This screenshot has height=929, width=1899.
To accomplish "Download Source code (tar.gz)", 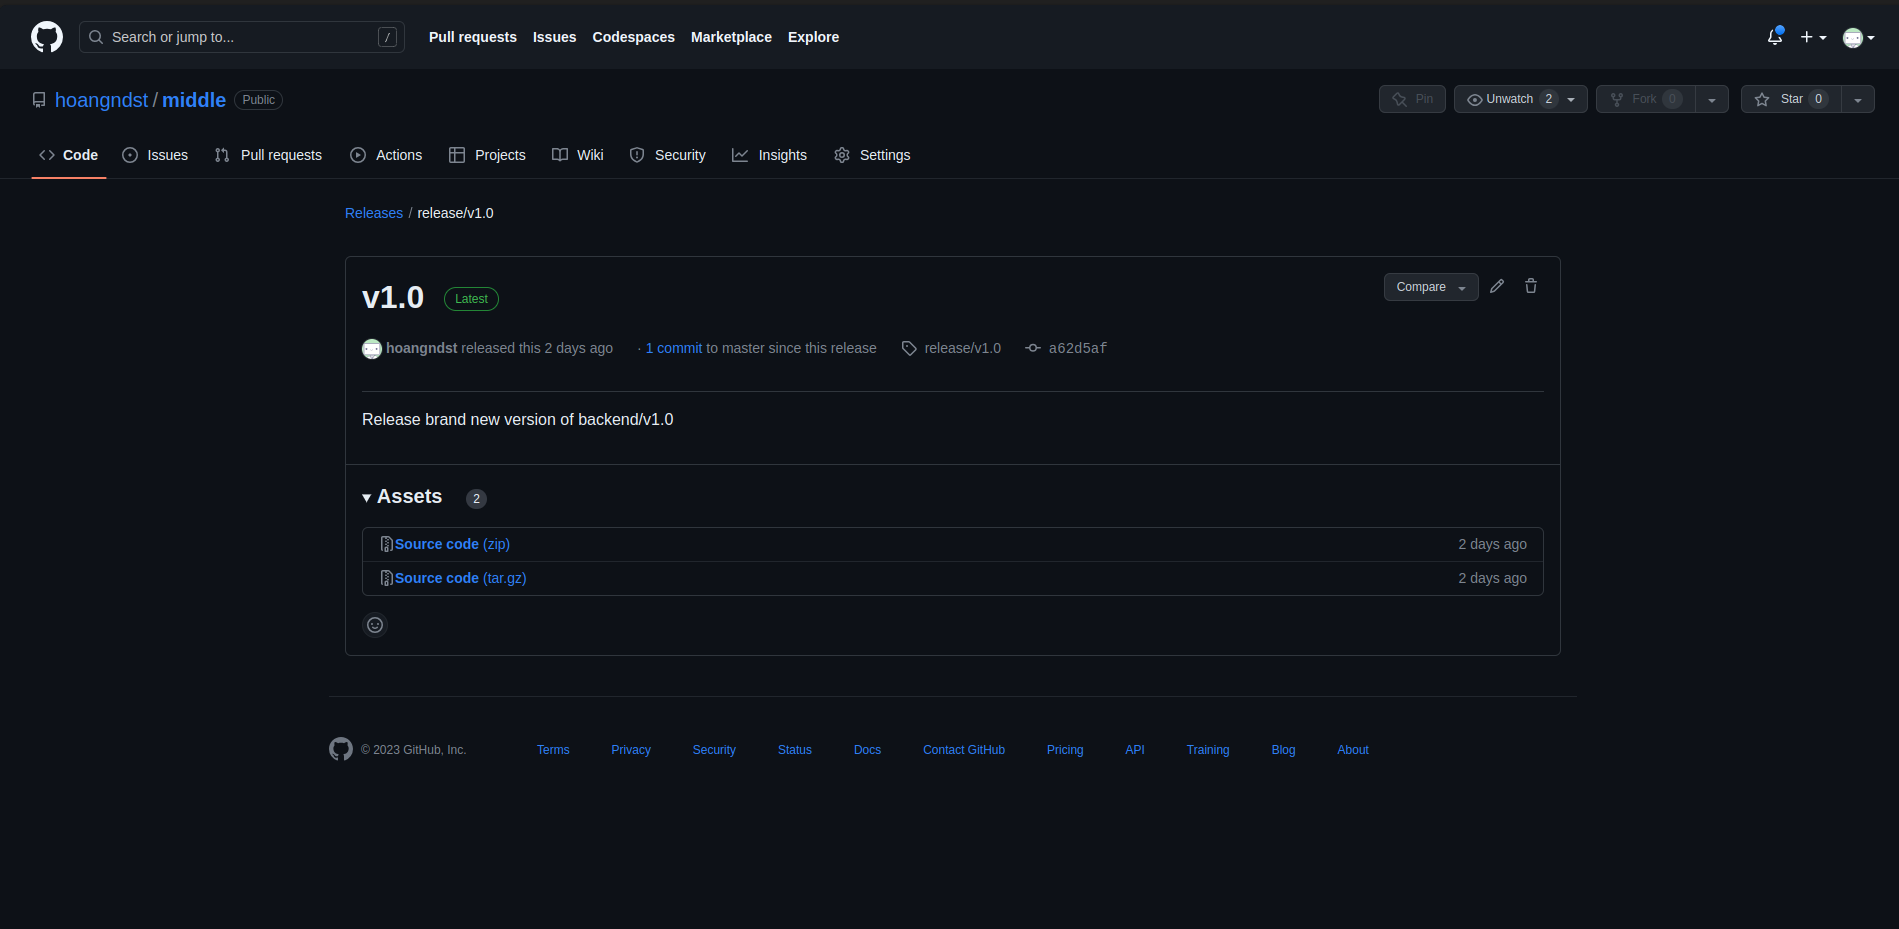I will (460, 578).
